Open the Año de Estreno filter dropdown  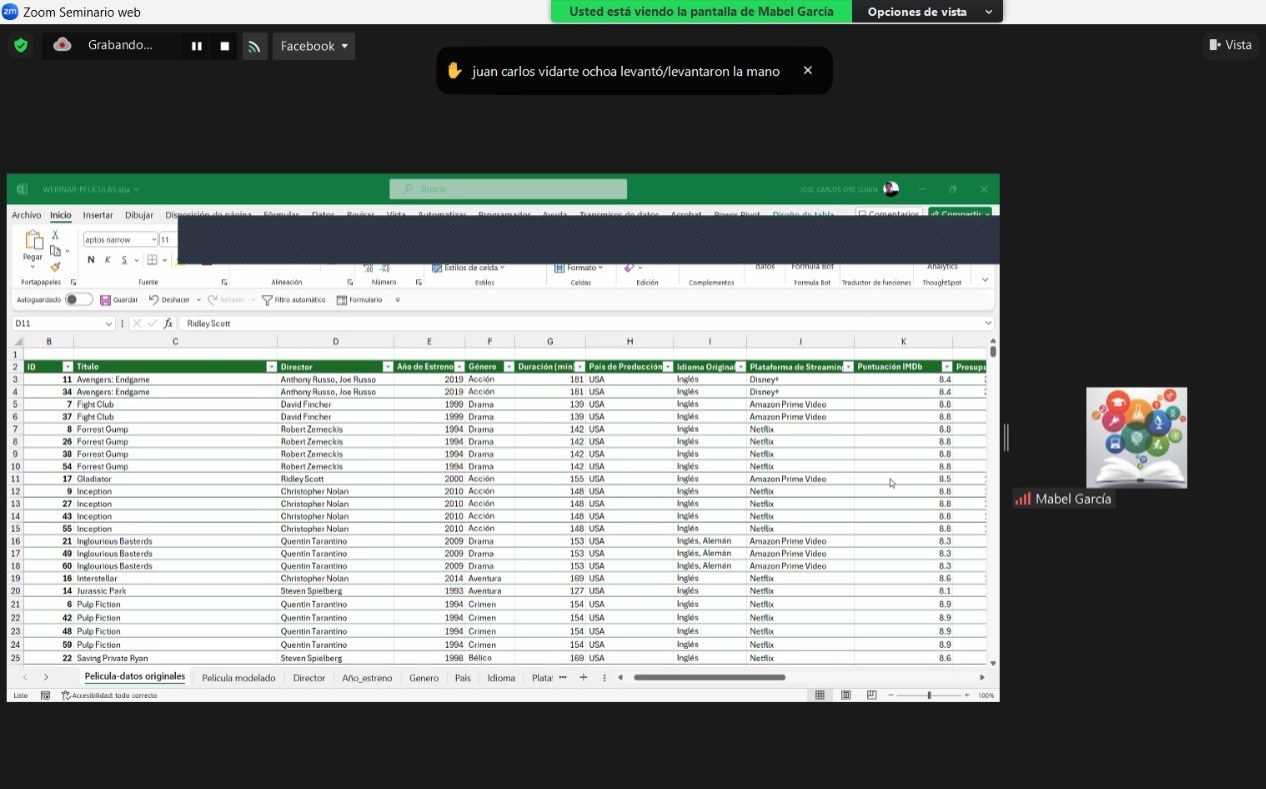460,367
